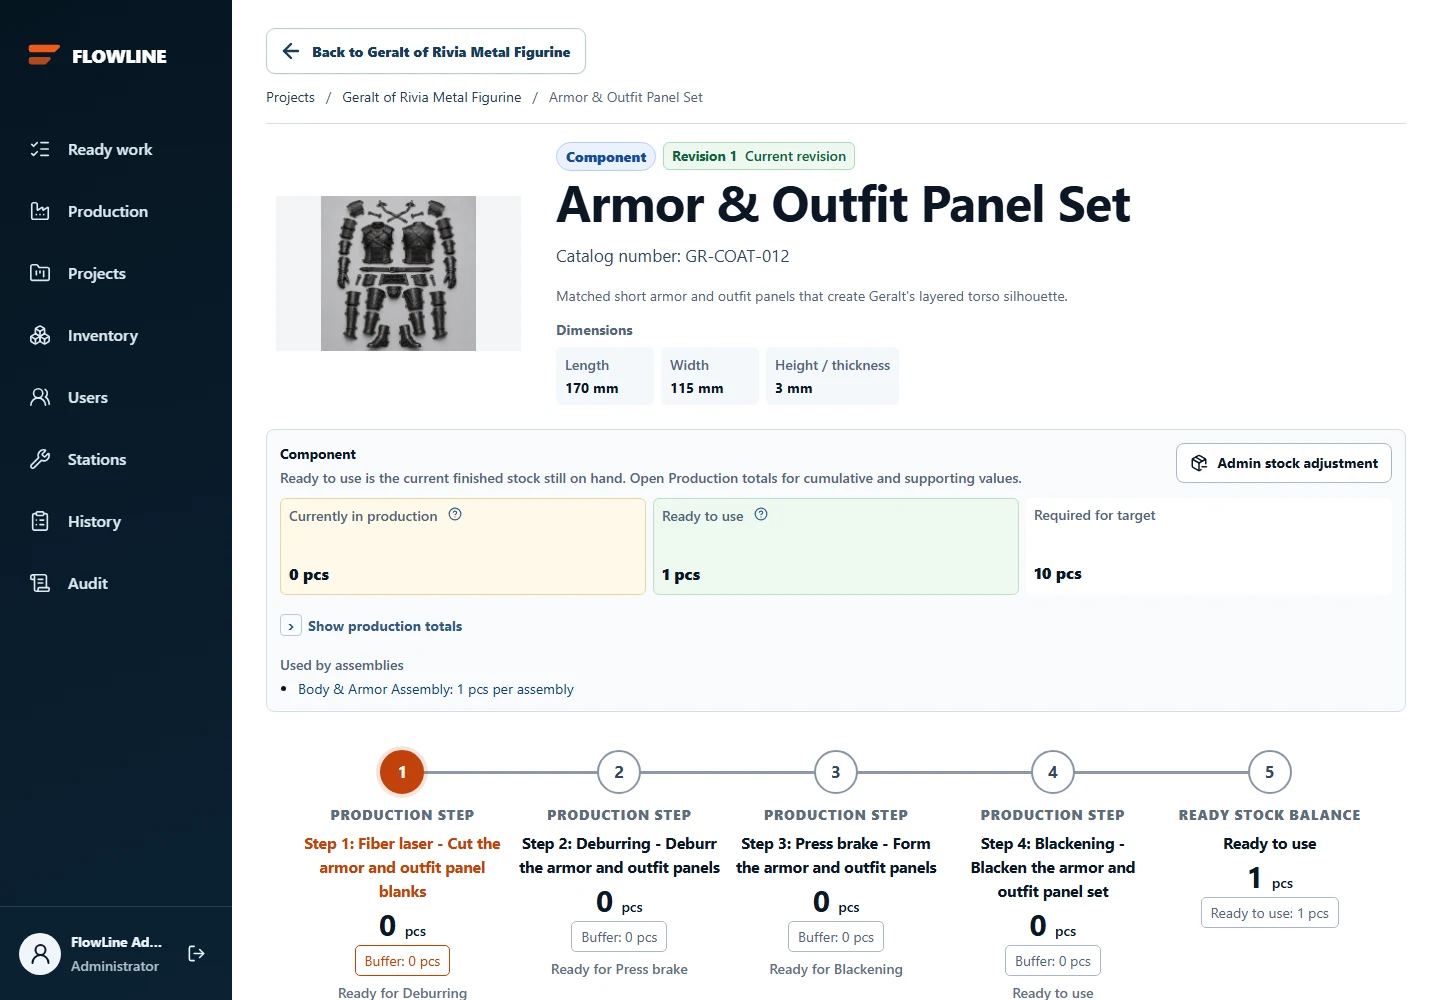This screenshot has height=1000, width=1440.
Task: Click the Audit scroll icon
Action: (x=40, y=583)
